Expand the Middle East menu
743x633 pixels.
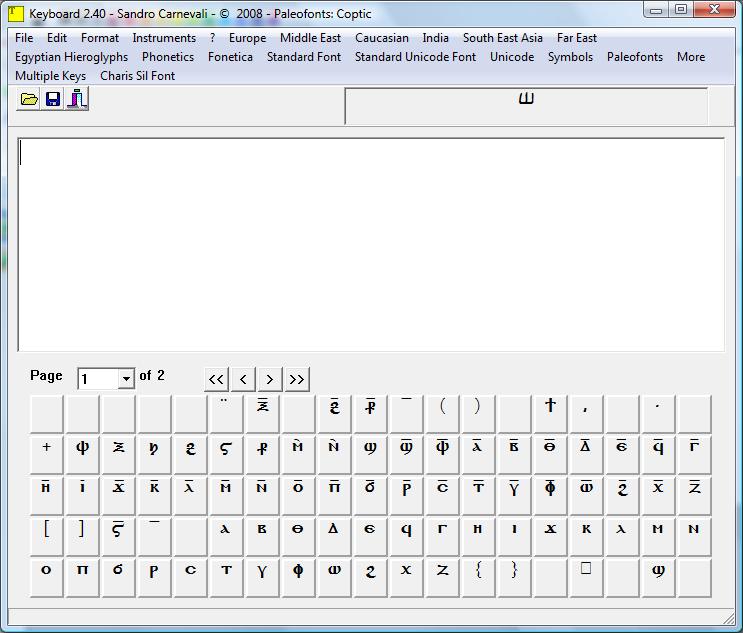click(x=310, y=38)
